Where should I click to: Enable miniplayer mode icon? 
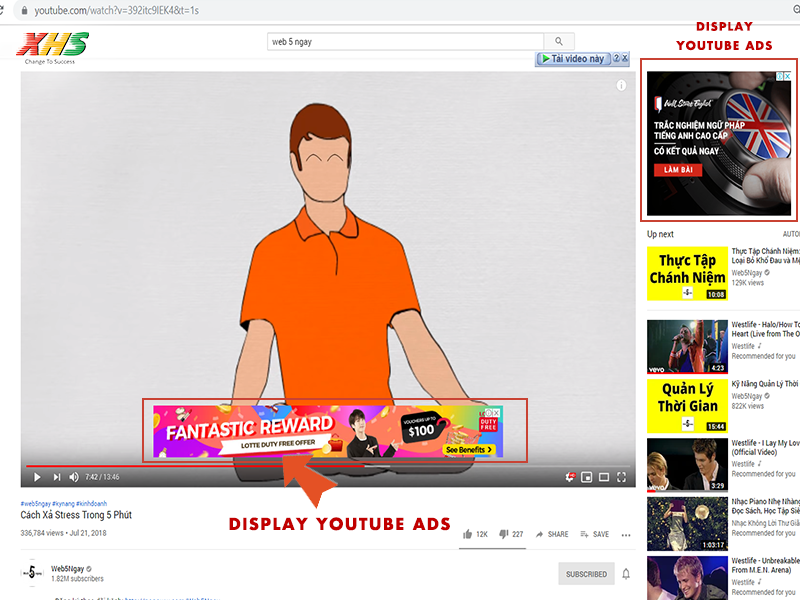pyautogui.click(x=587, y=477)
